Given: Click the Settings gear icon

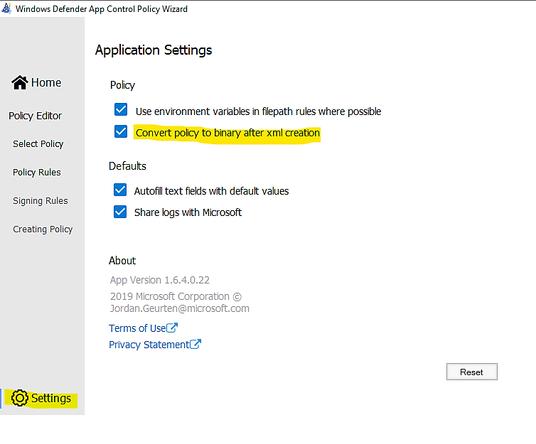Looking at the screenshot, I should [19, 398].
